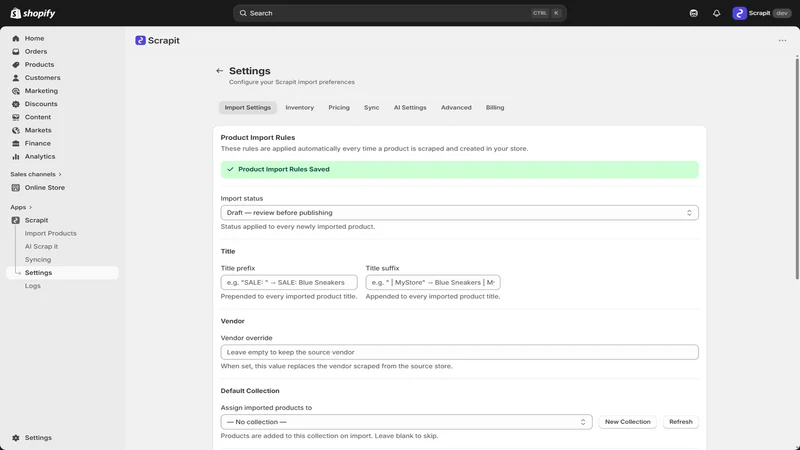Click the Scrapit app icon in sidebar
800x450 pixels.
pyautogui.click(x=16, y=220)
